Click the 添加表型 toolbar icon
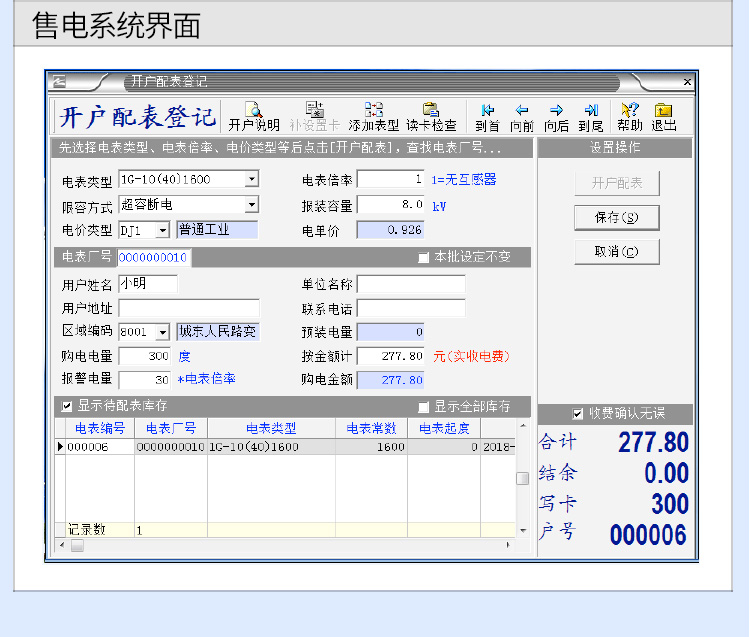750x637 pixels. coord(373,116)
